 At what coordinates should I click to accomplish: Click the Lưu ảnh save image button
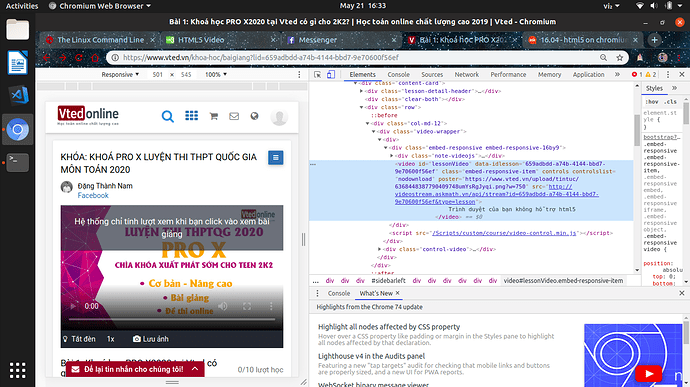click(x=150, y=339)
